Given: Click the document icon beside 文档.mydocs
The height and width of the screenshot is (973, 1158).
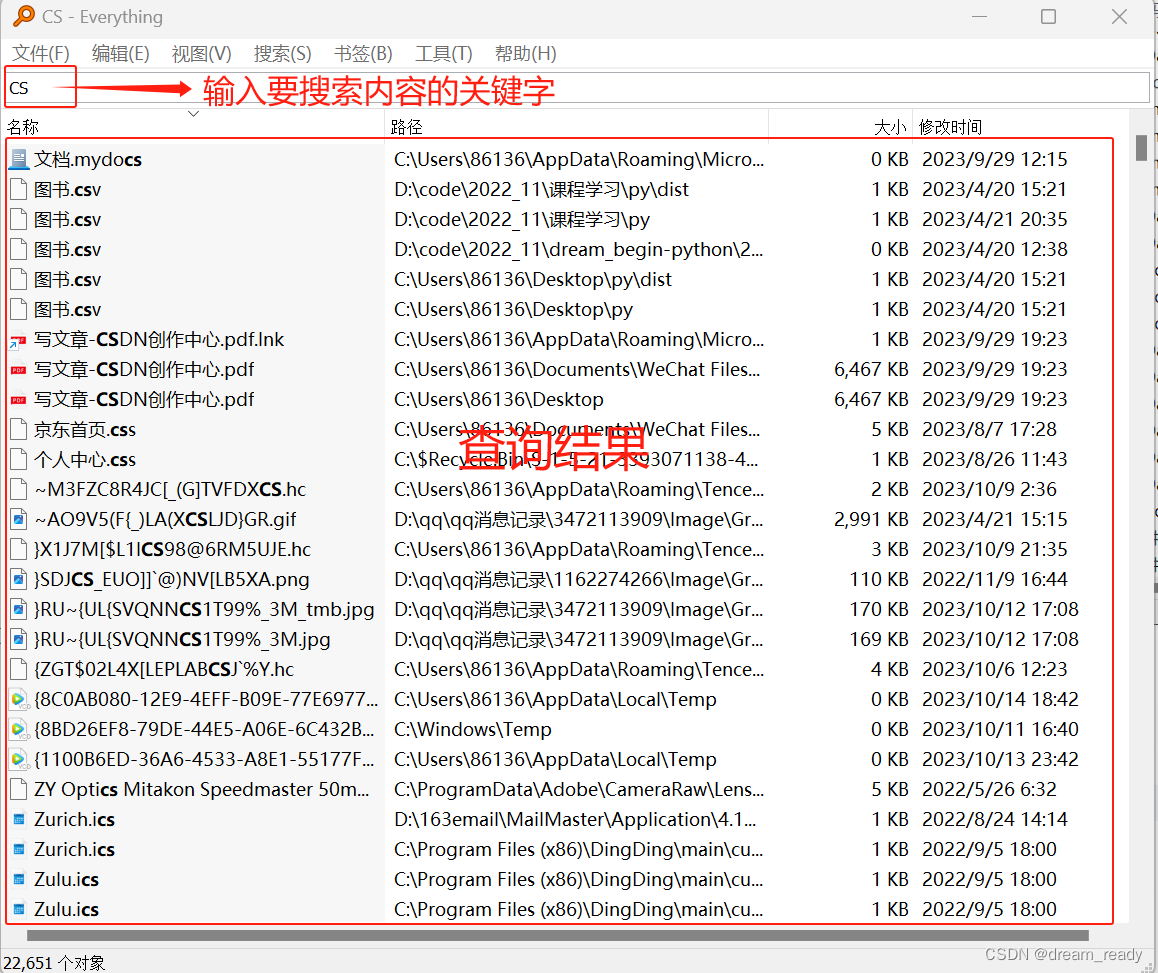Looking at the screenshot, I should click(x=17, y=159).
